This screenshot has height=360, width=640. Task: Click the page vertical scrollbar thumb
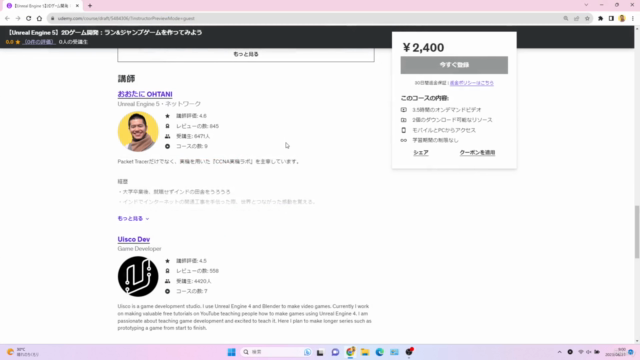click(636, 232)
